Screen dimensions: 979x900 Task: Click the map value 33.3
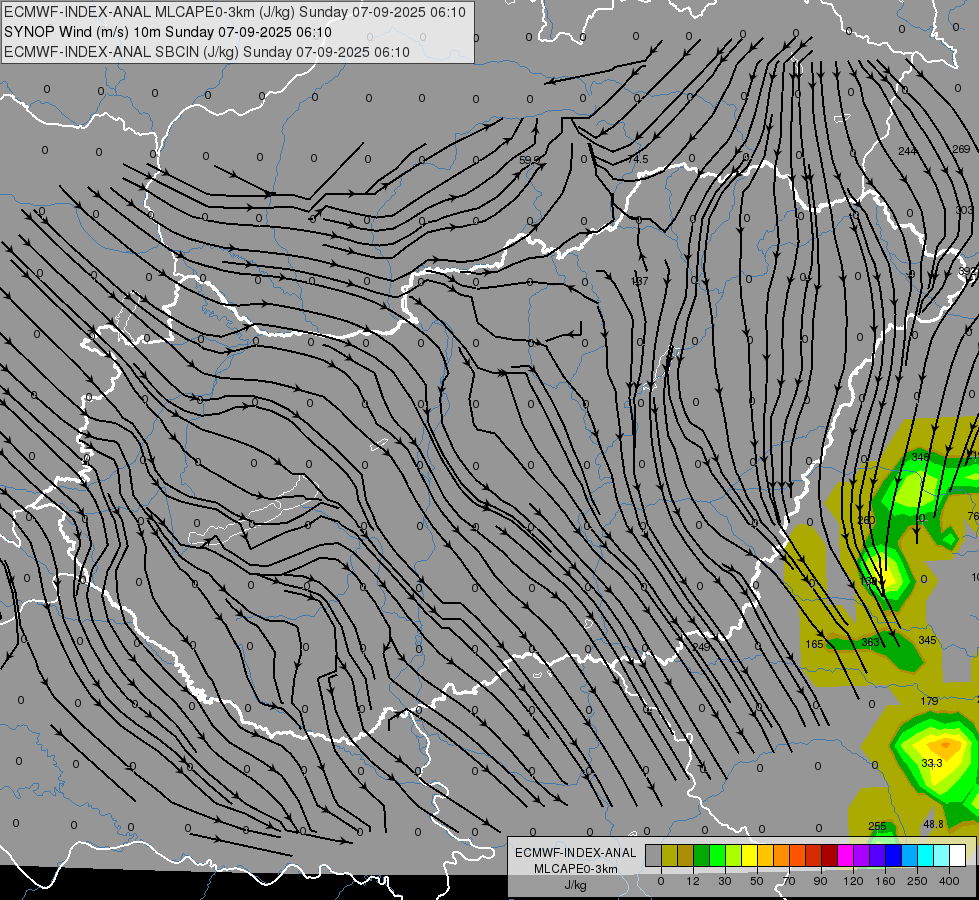(x=932, y=763)
